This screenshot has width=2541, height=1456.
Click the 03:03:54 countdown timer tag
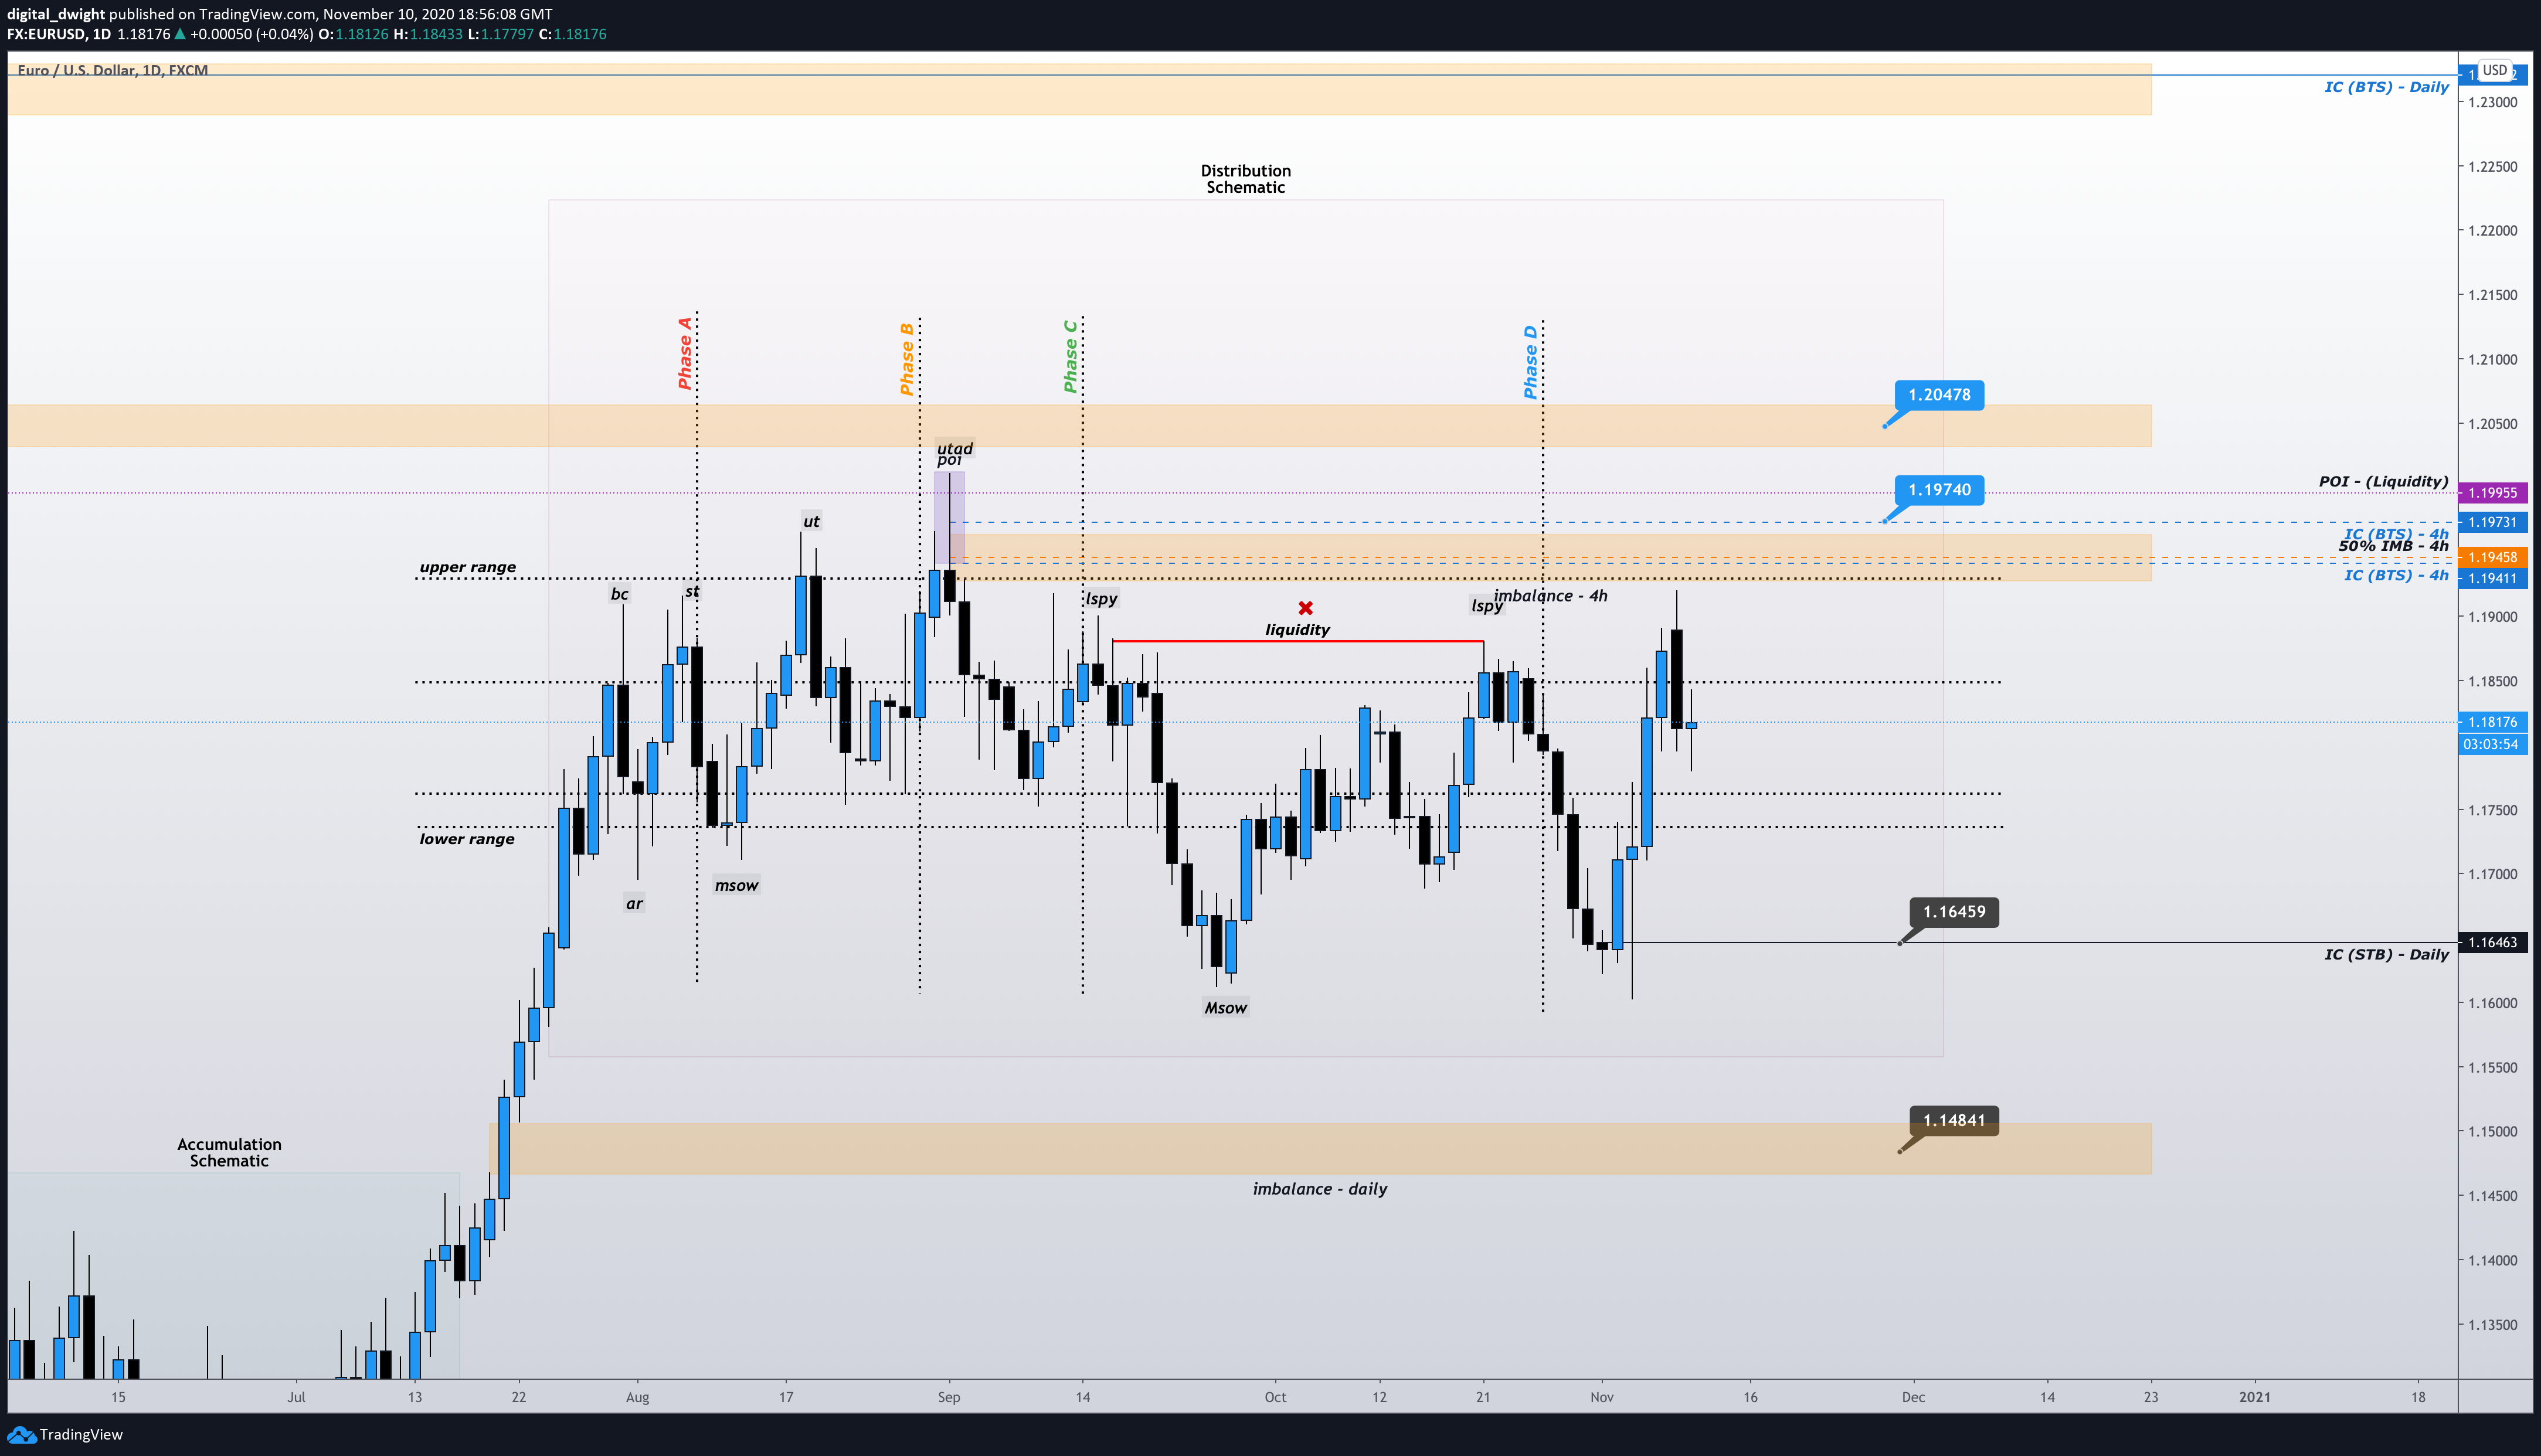[x=2492, y=744]
